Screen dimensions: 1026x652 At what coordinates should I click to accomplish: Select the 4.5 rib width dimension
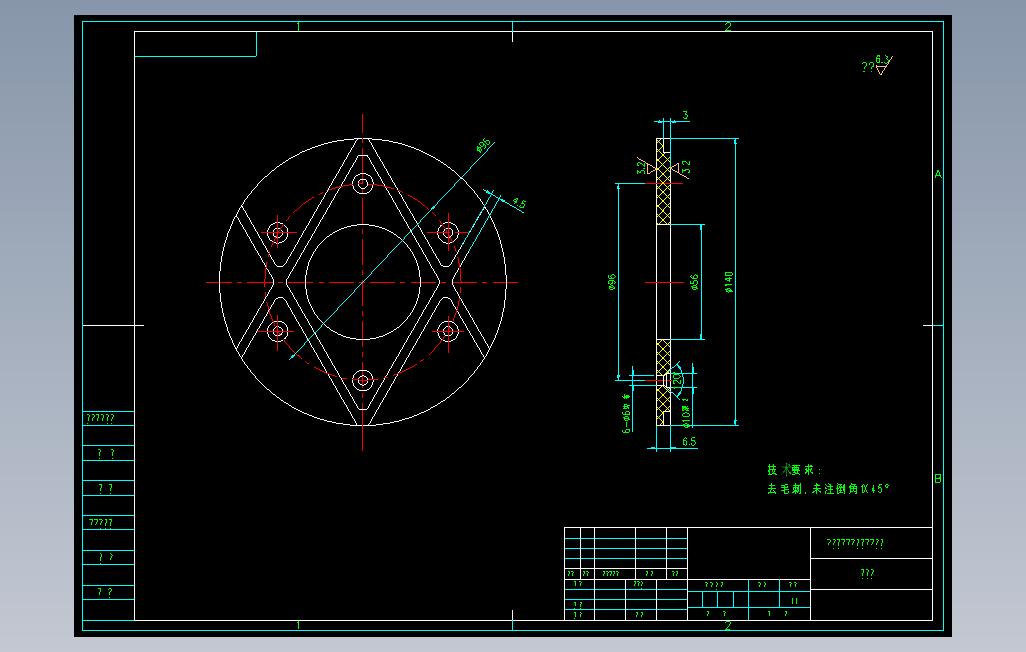point(518,204)
